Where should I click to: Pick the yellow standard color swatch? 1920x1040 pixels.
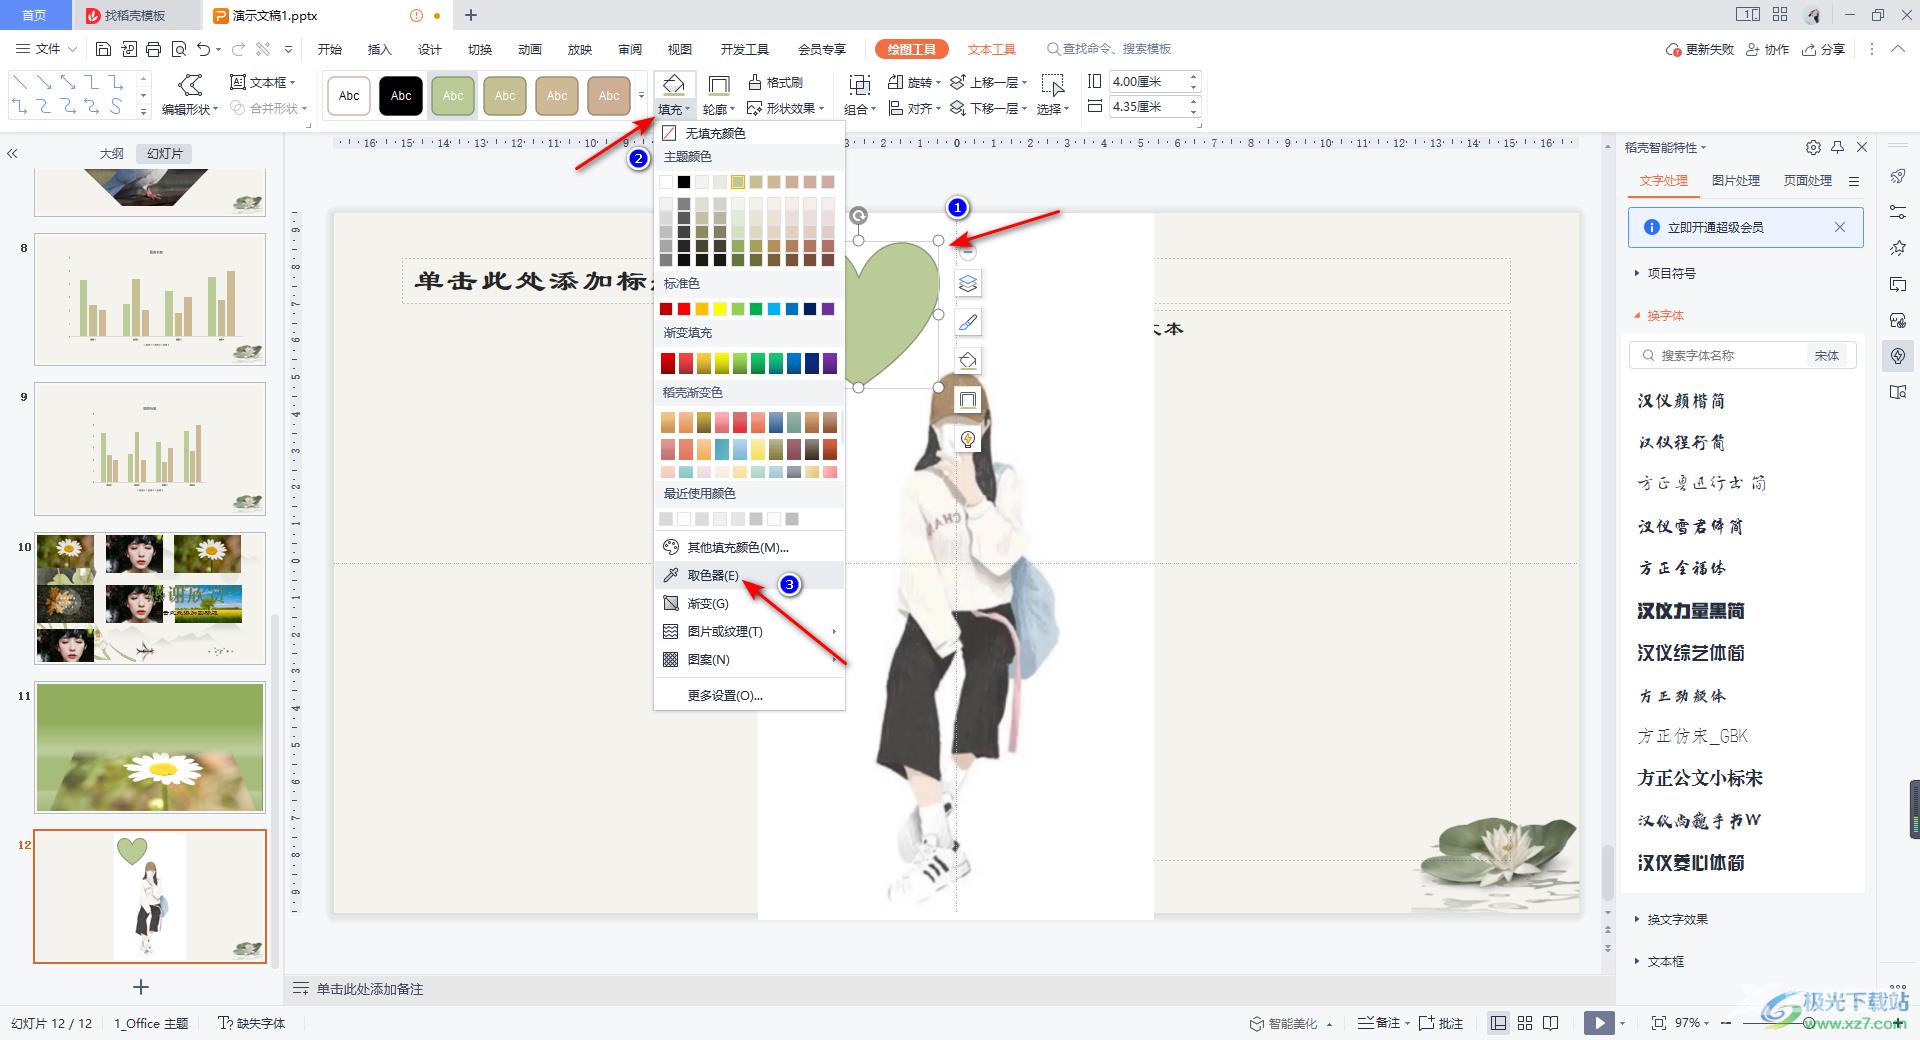[720, 309]
